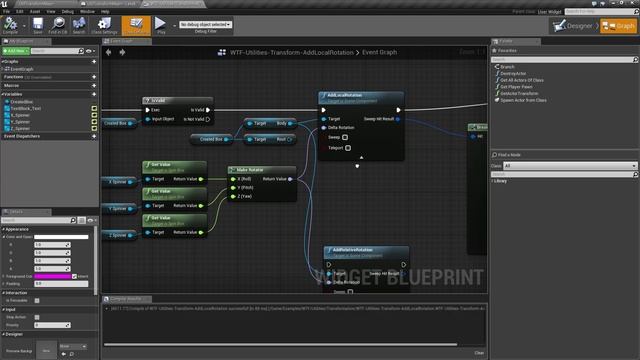Add a new function with plus icon
Image resolution: width=640 pixels, height=360 pixels.
[x=94, y=77]
